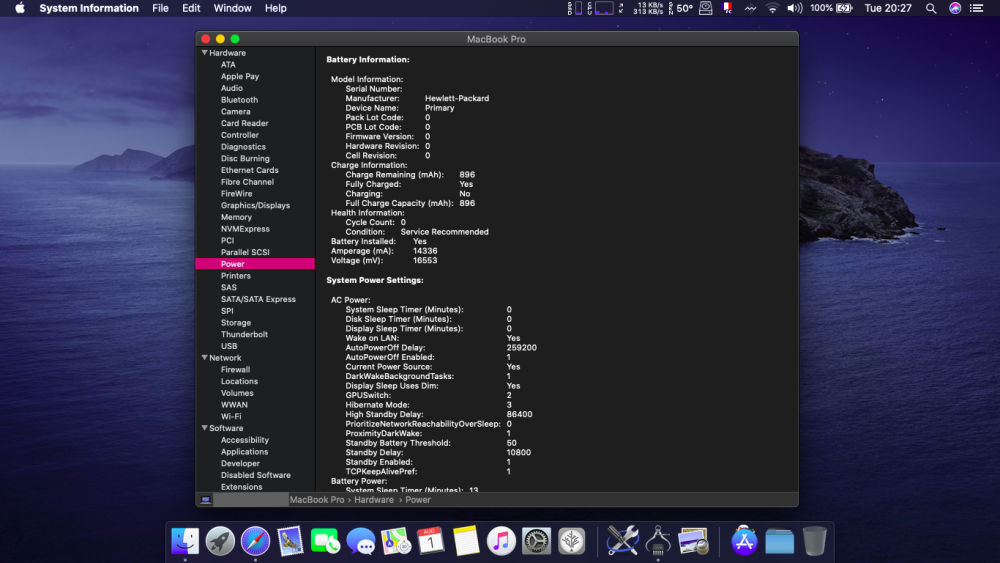Select Applications under Software

pyautogui.click(x=244, y=451)
